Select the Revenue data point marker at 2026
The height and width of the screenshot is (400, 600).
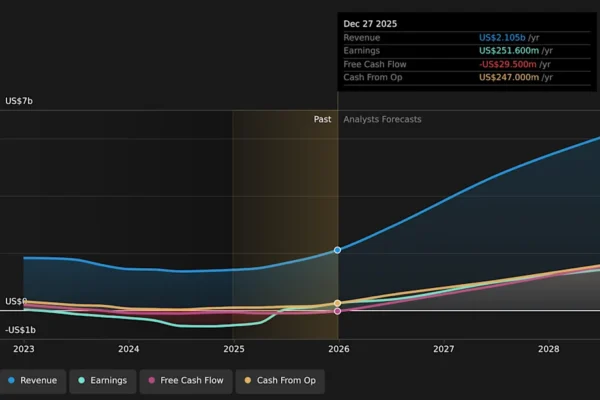pos(338,250)
